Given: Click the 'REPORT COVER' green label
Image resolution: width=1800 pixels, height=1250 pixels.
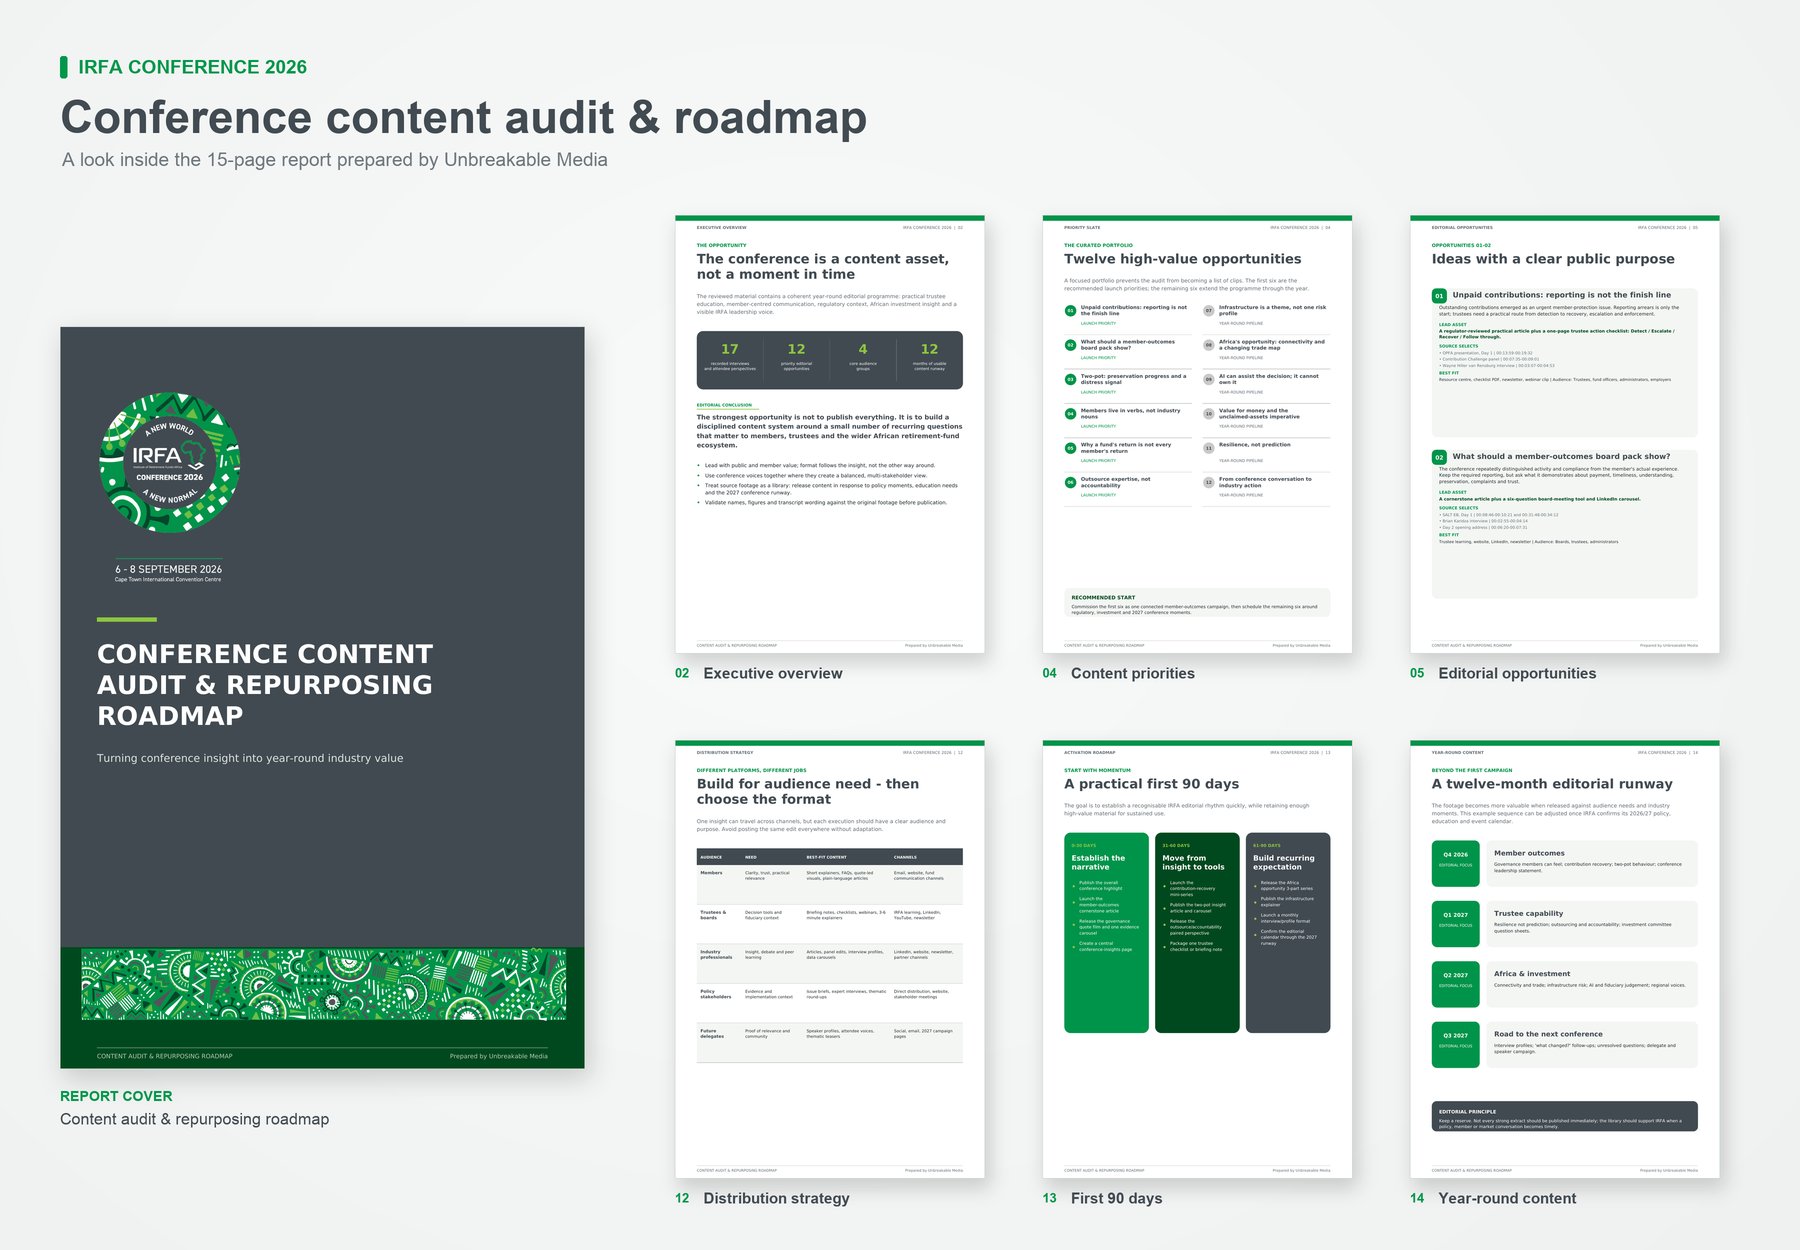Looking at the screenshot, I should pyautogui.click(x=116, y=1096).
